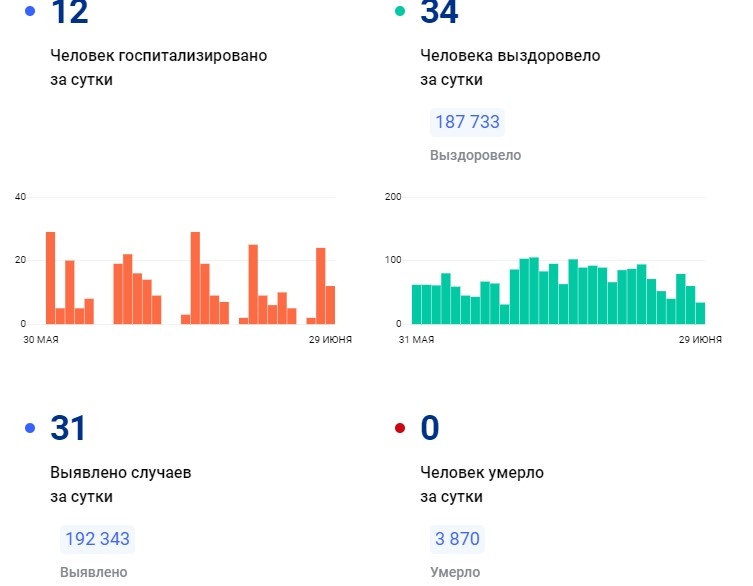This screenshot has width=753, height=586.
Task: Click "29 ИЮНЯ" label under the green chart
Action: click(700, 341)
